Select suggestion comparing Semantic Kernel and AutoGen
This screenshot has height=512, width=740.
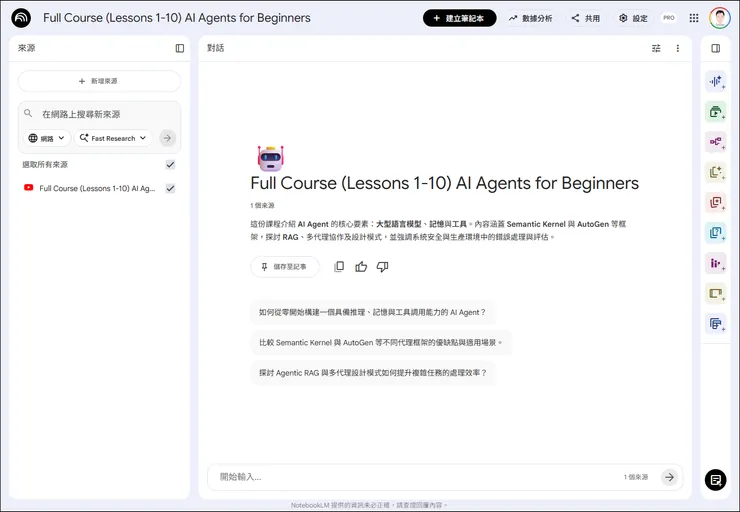click(381, 343)
